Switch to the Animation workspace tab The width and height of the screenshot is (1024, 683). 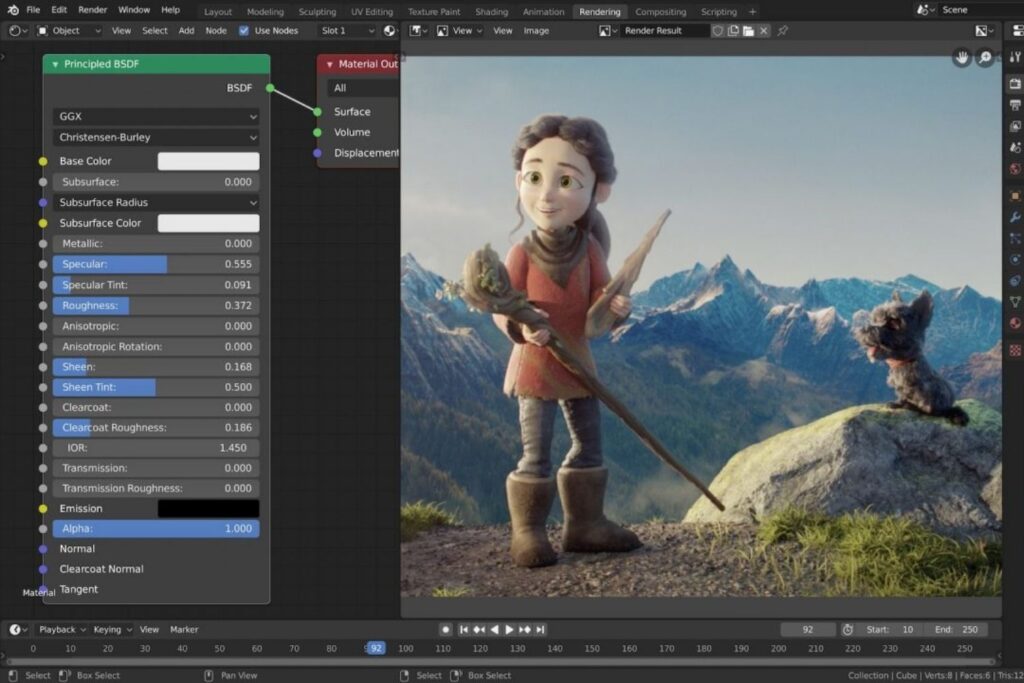pos(543,12)
